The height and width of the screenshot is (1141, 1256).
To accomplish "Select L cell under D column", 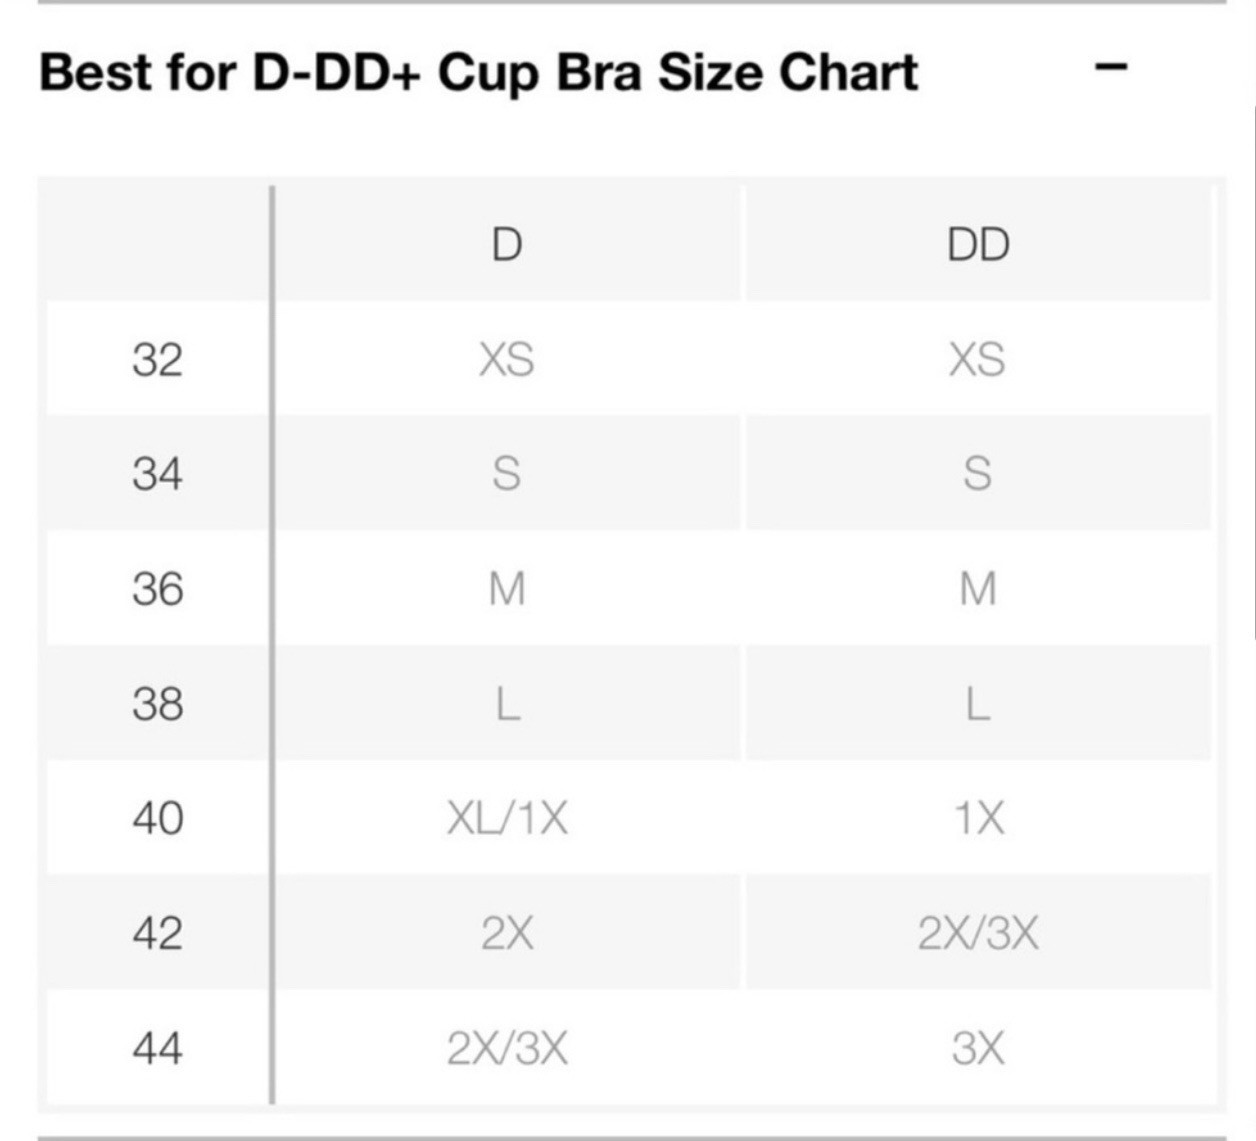I will pyautogui.click(x=507, y=703).
